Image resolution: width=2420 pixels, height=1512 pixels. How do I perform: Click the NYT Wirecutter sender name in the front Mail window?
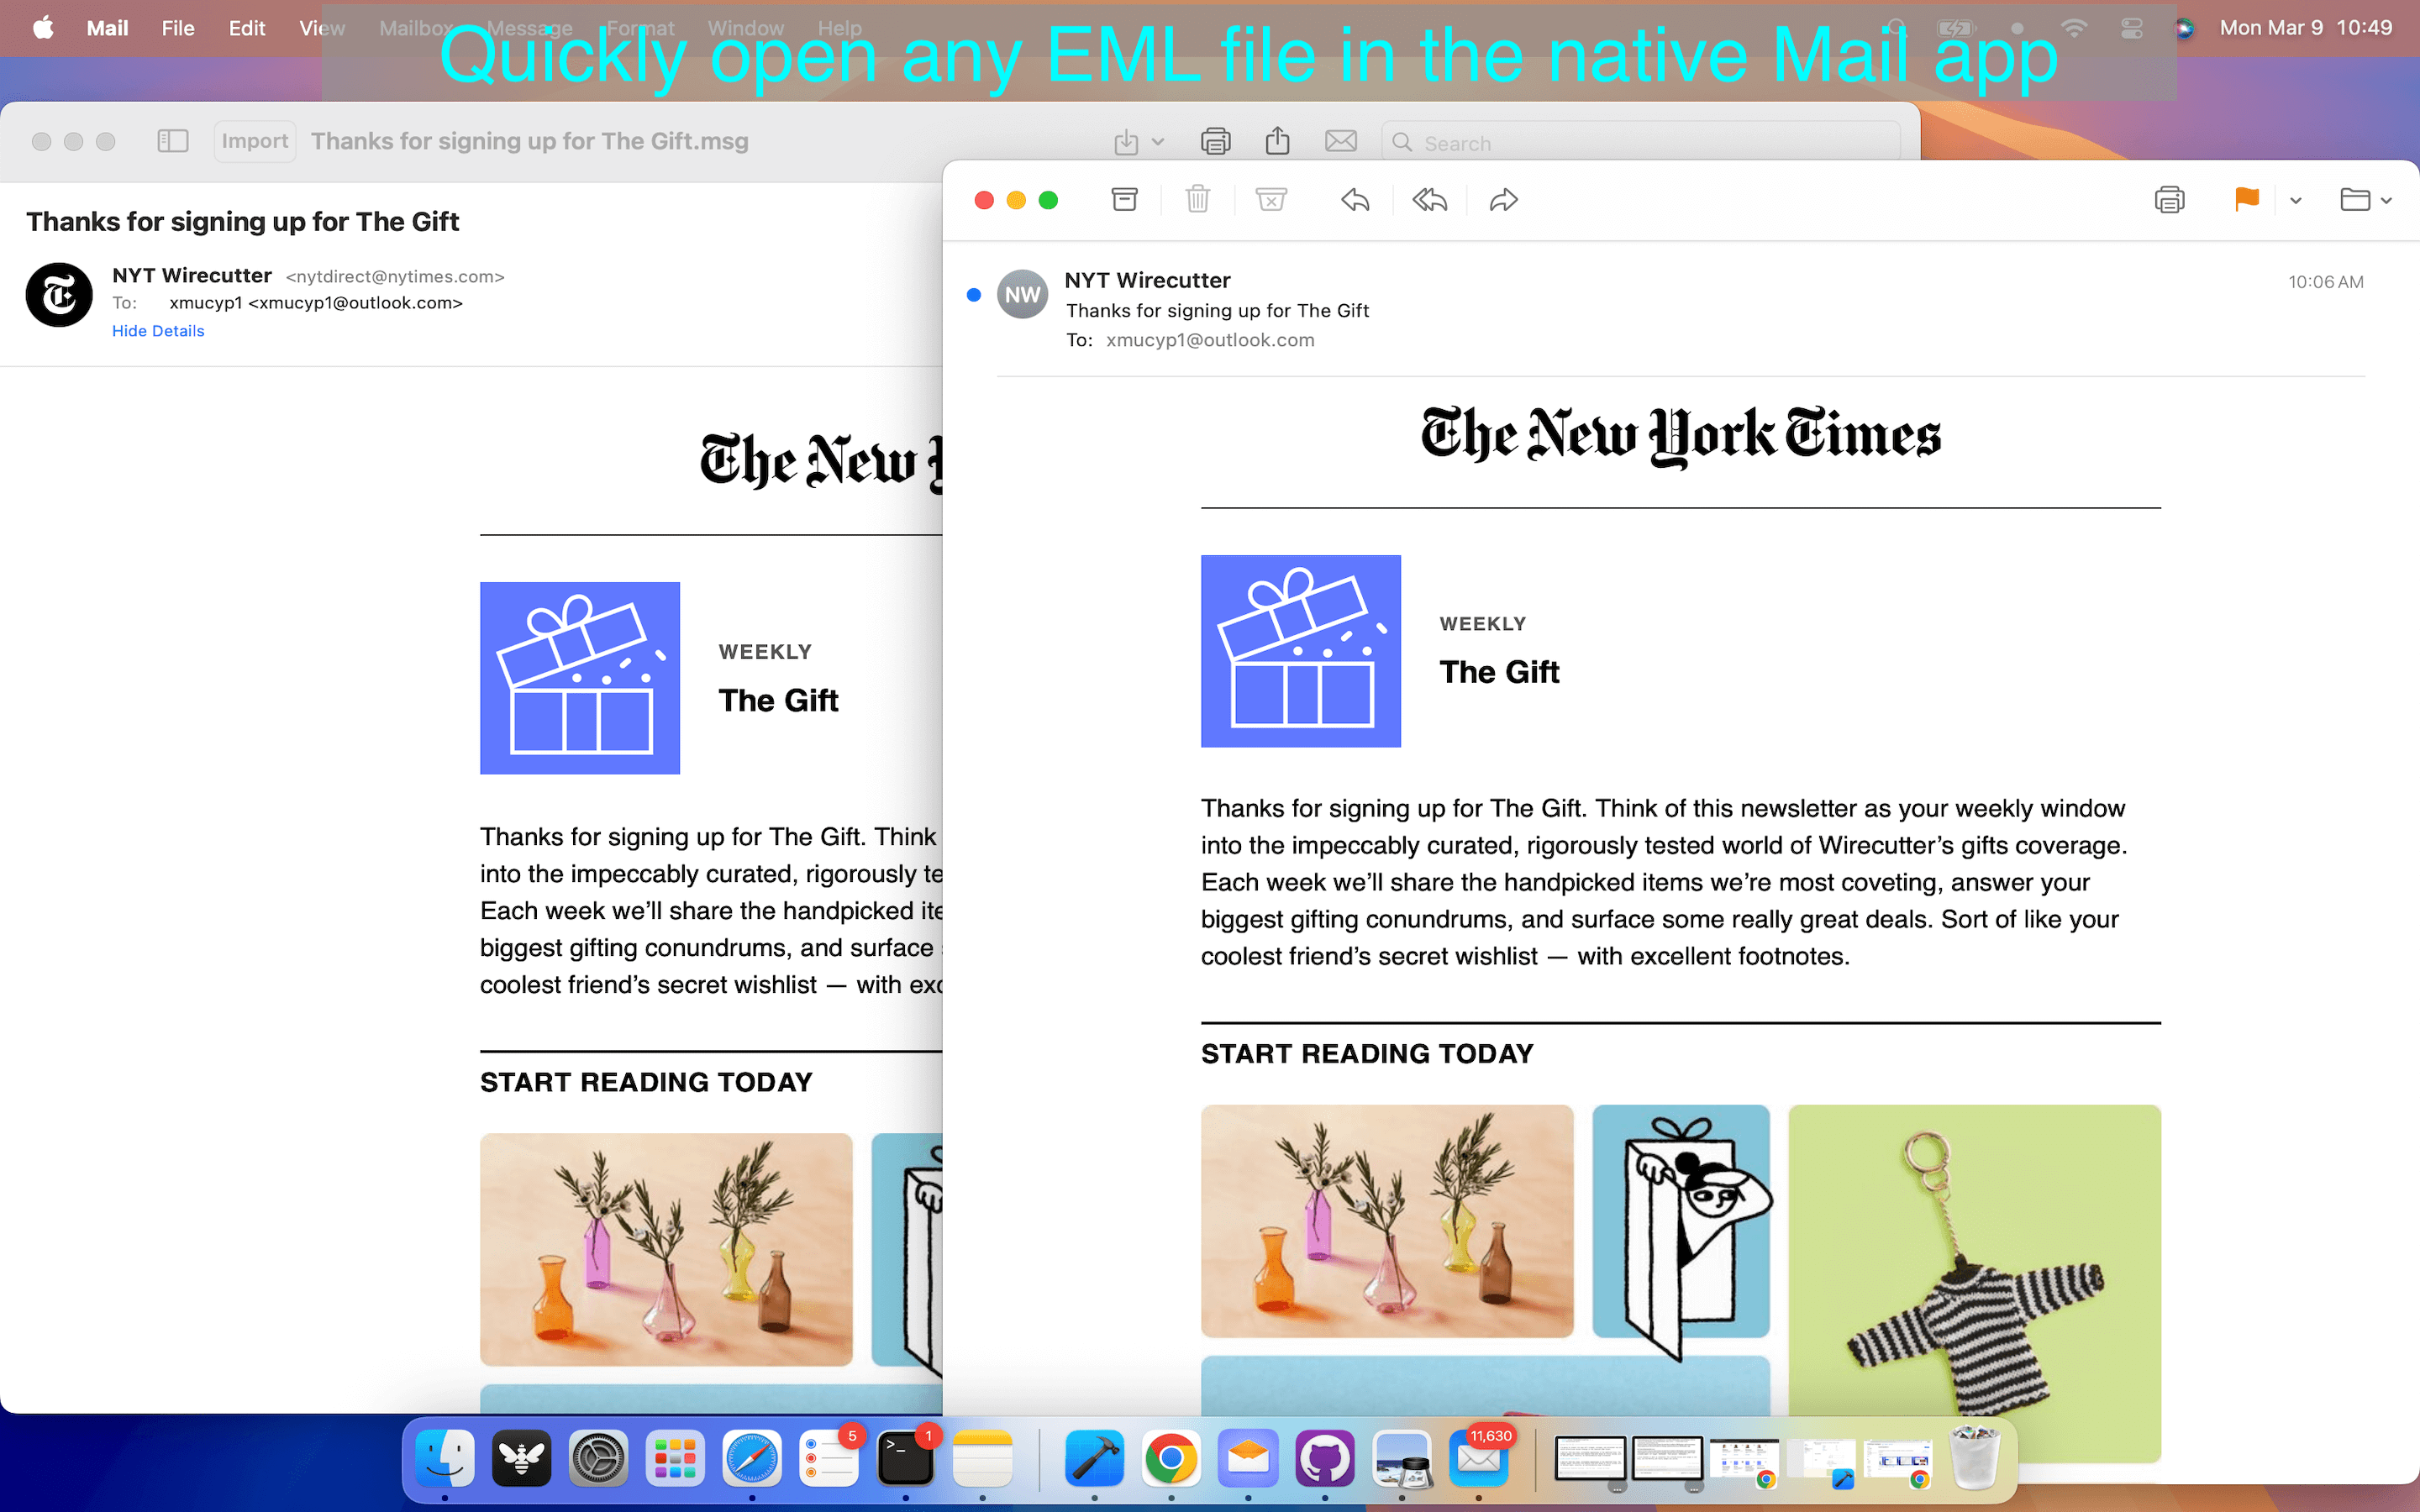coord(1147,281)
